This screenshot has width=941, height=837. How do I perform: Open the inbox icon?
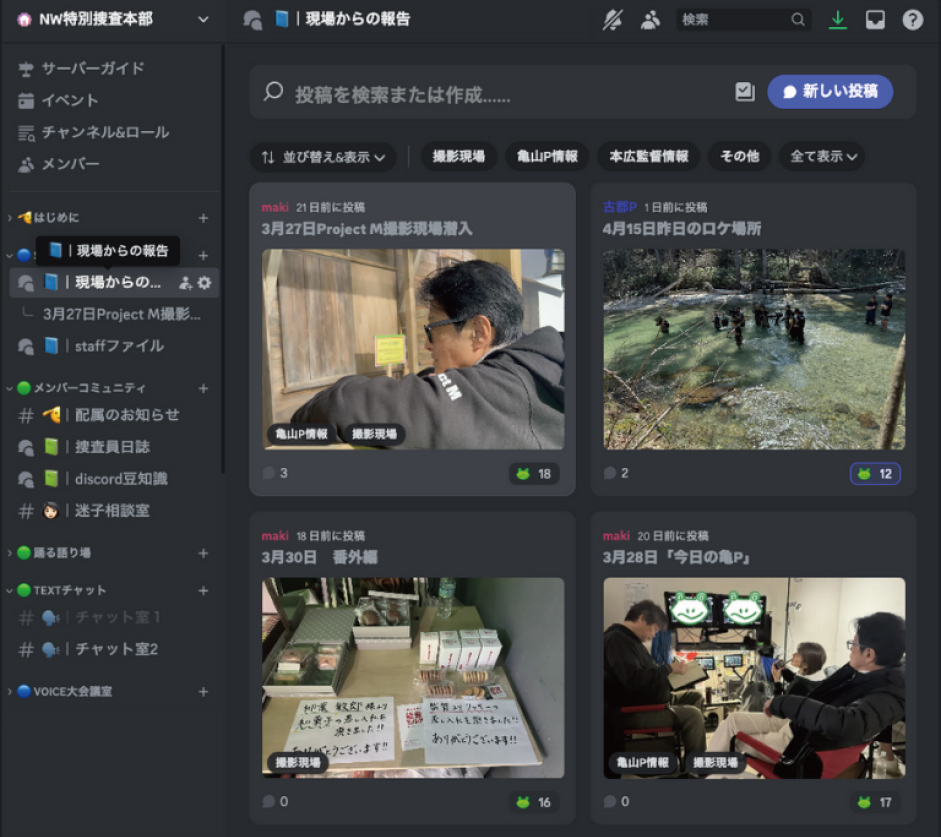[875, 20]
